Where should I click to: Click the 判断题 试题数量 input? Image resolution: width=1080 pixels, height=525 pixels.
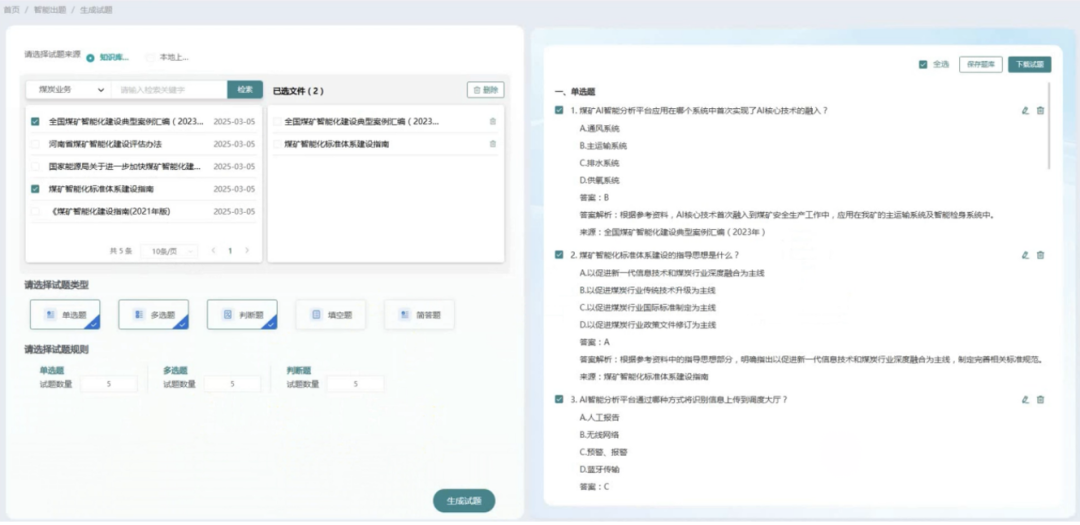click(355, 384)
